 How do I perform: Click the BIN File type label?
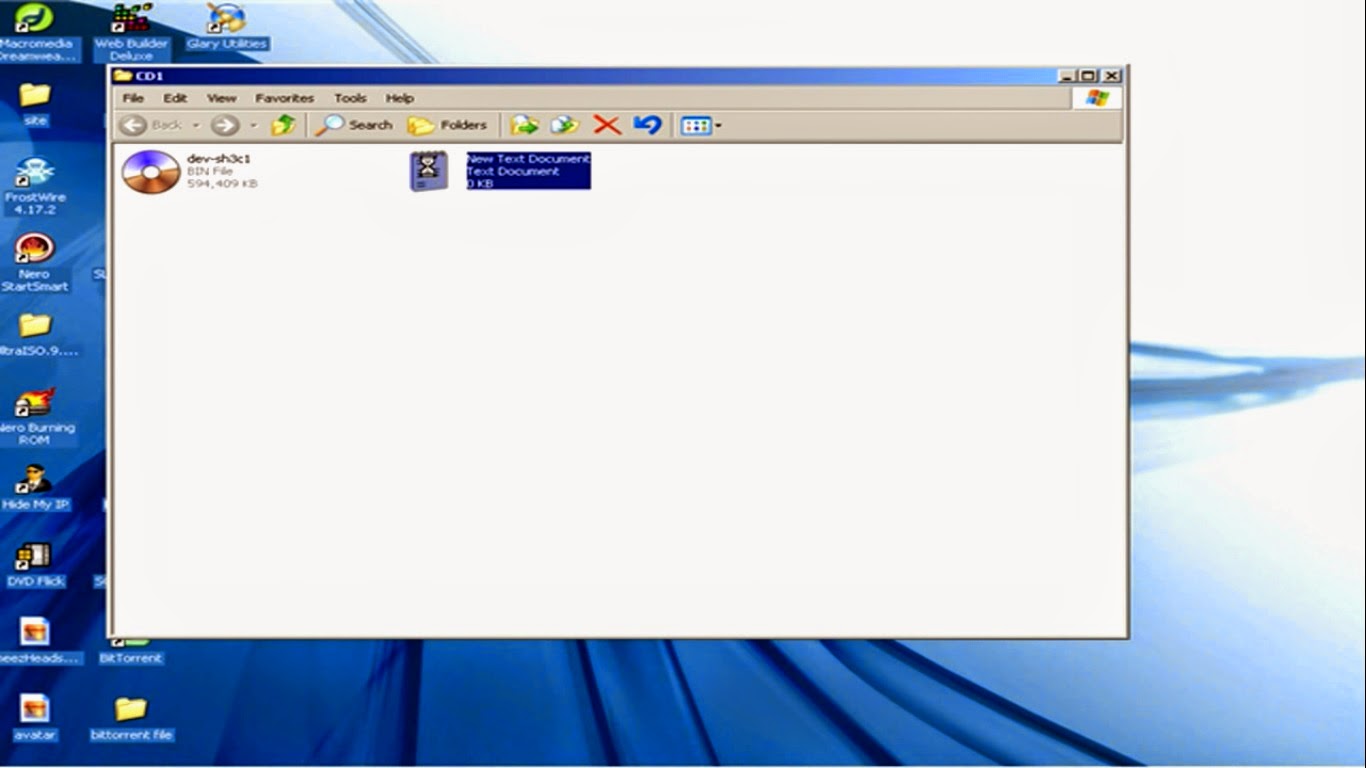[x=210, y=171]
